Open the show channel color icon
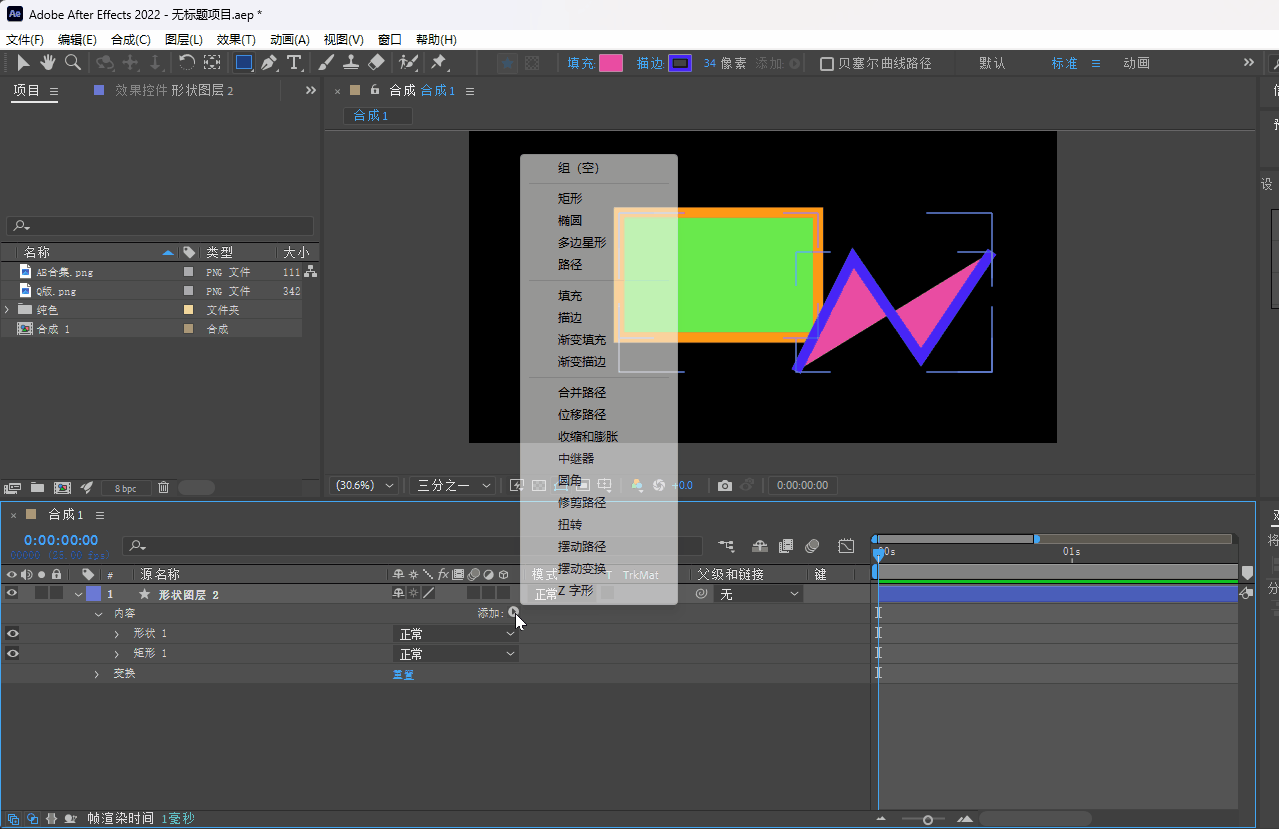1279x829 pixels. tap(636, 485)
